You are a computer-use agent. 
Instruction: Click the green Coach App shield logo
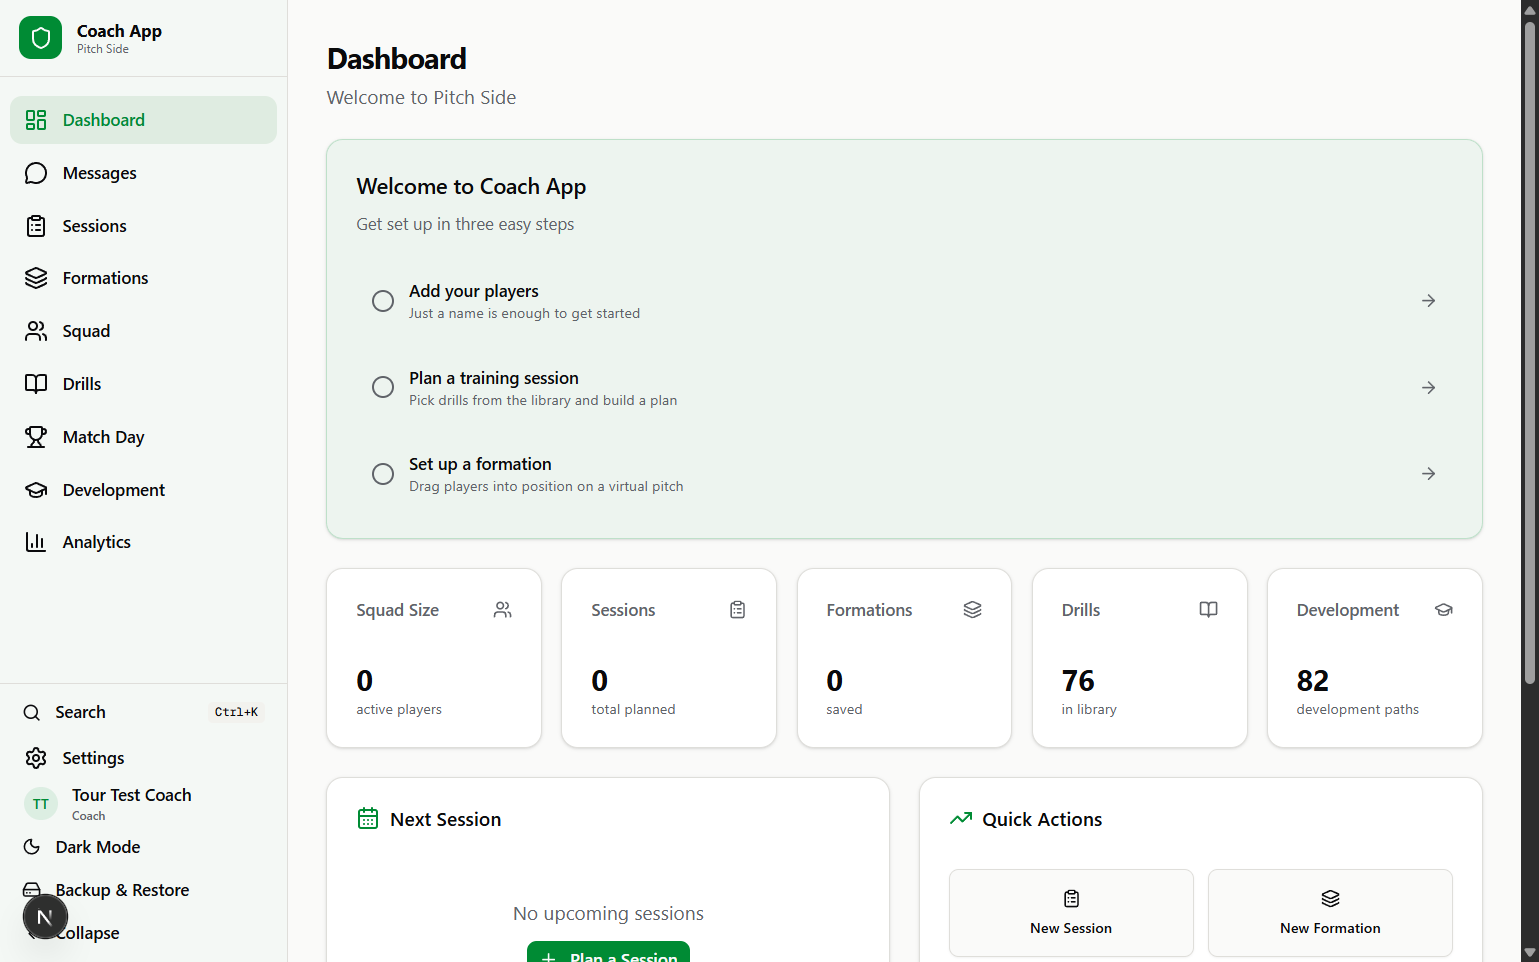pos(40,38)
